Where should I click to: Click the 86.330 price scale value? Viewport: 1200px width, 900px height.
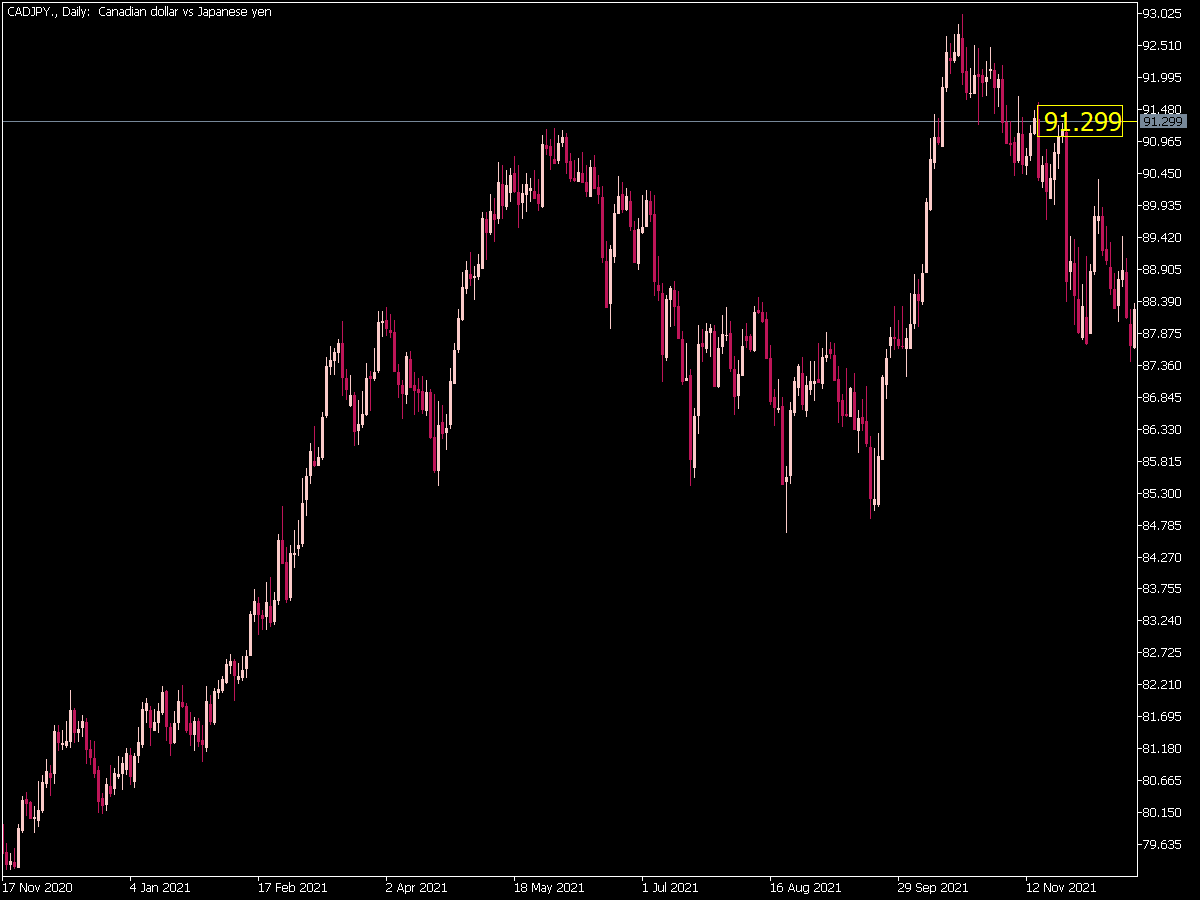pyautogui.click(x=1163, y=430)
